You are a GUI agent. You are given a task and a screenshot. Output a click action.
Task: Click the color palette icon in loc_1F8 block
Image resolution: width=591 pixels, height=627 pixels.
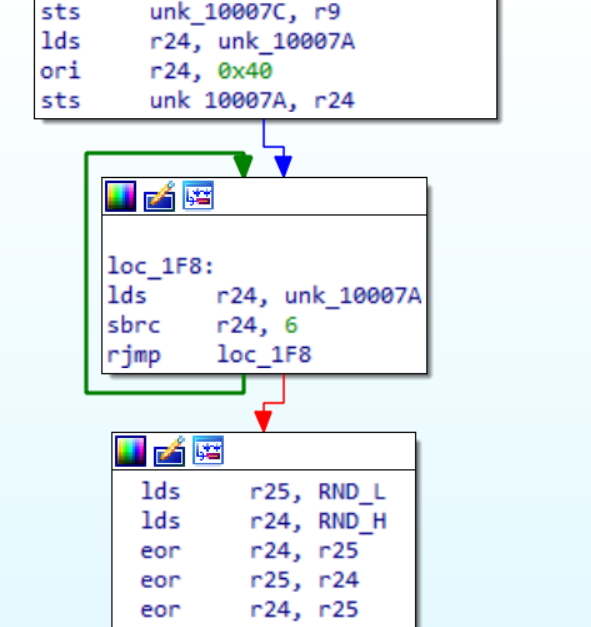point(121,196)
